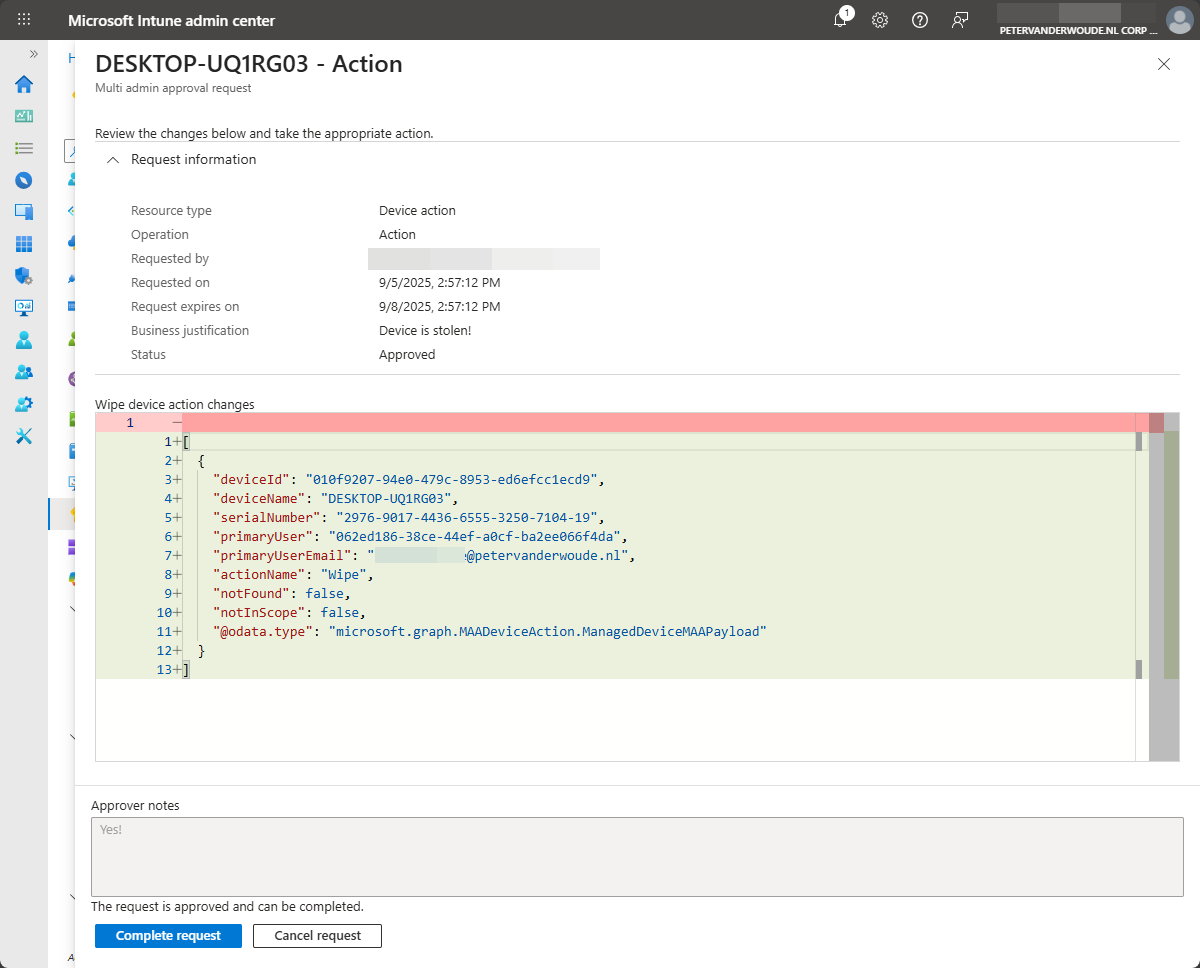This screenshot has width=1200, height=968.
Task: Open the feedback icon in the header
Action: click(960, 20)
